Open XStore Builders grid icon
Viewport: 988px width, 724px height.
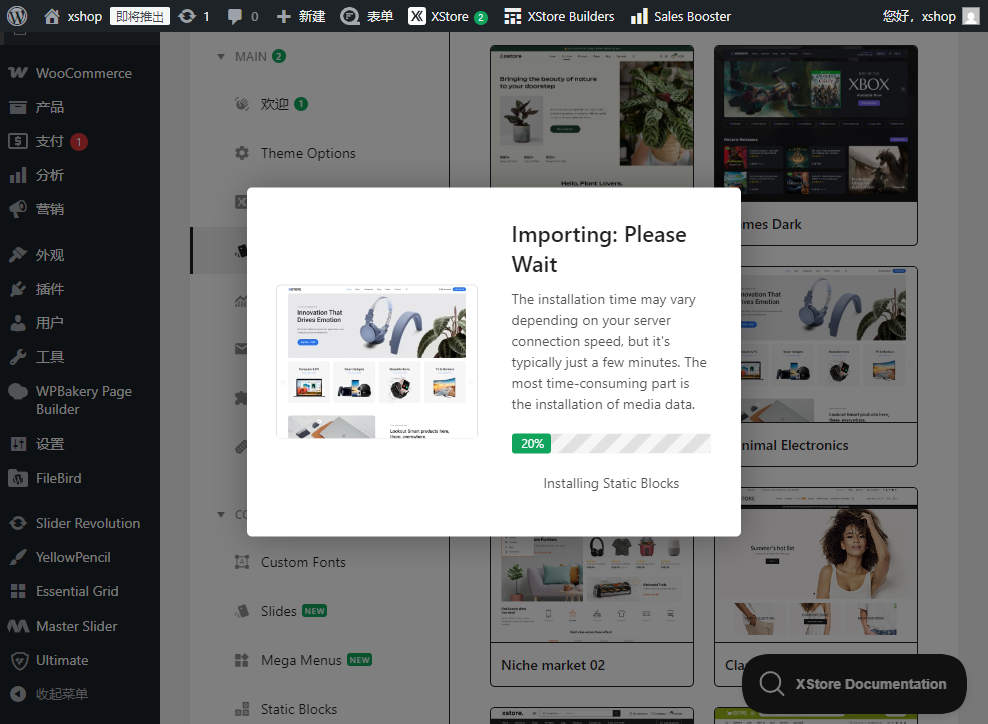pyautogui.click(x=512, y=16)
